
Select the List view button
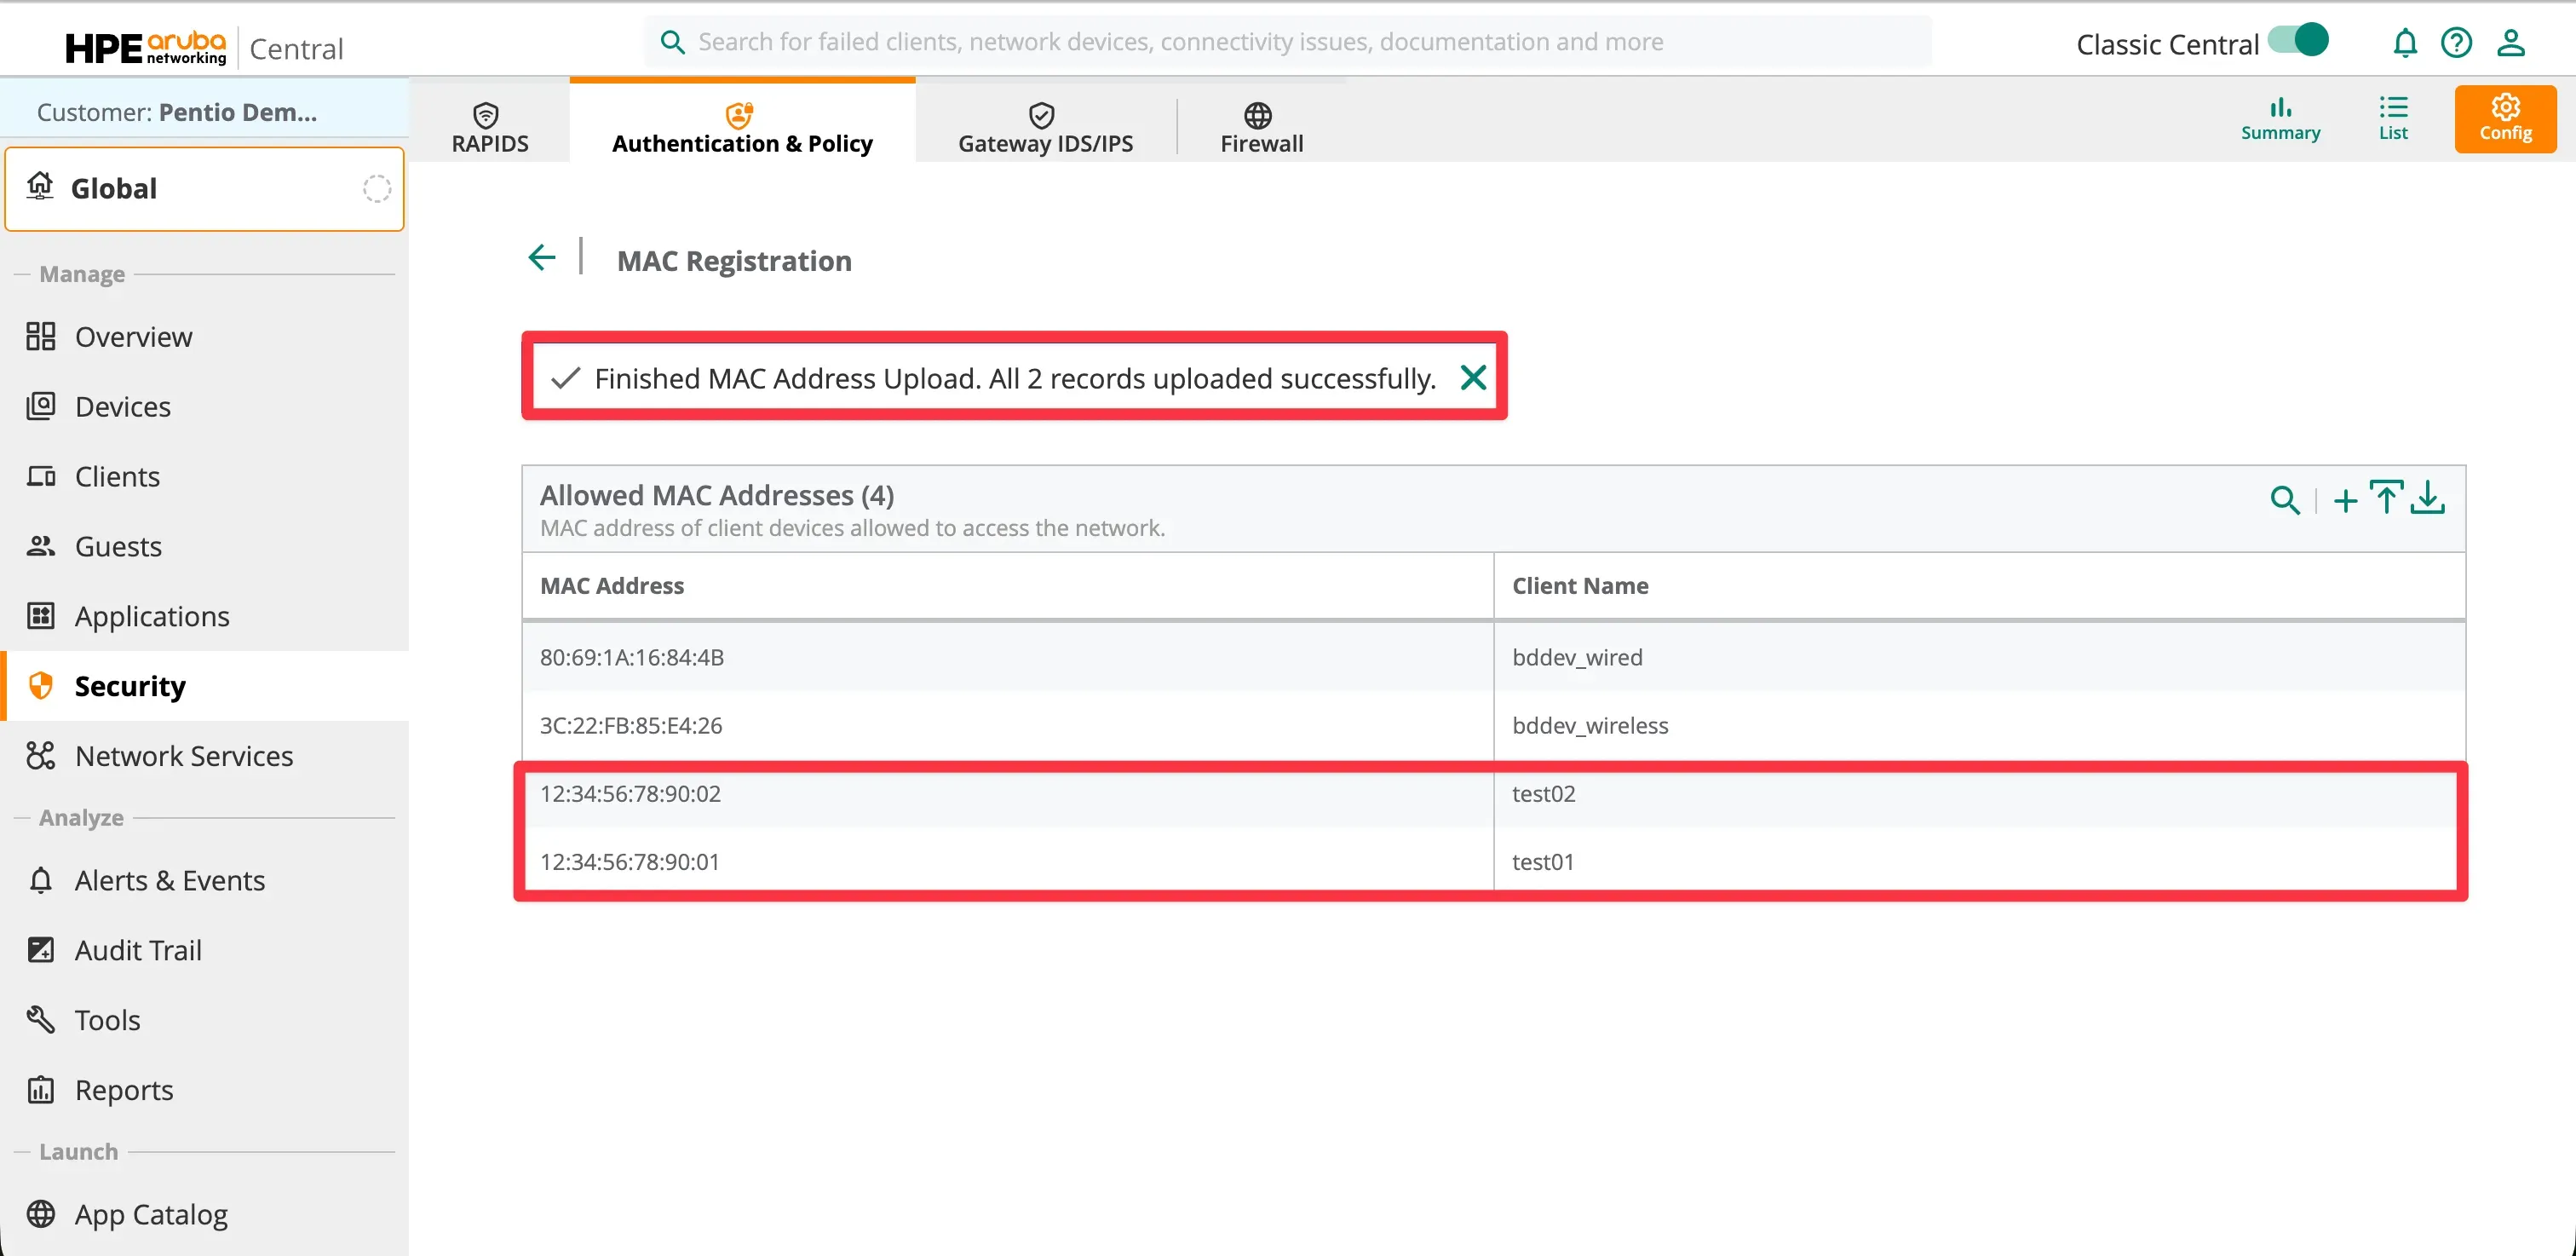click(x=2393, y=118)
